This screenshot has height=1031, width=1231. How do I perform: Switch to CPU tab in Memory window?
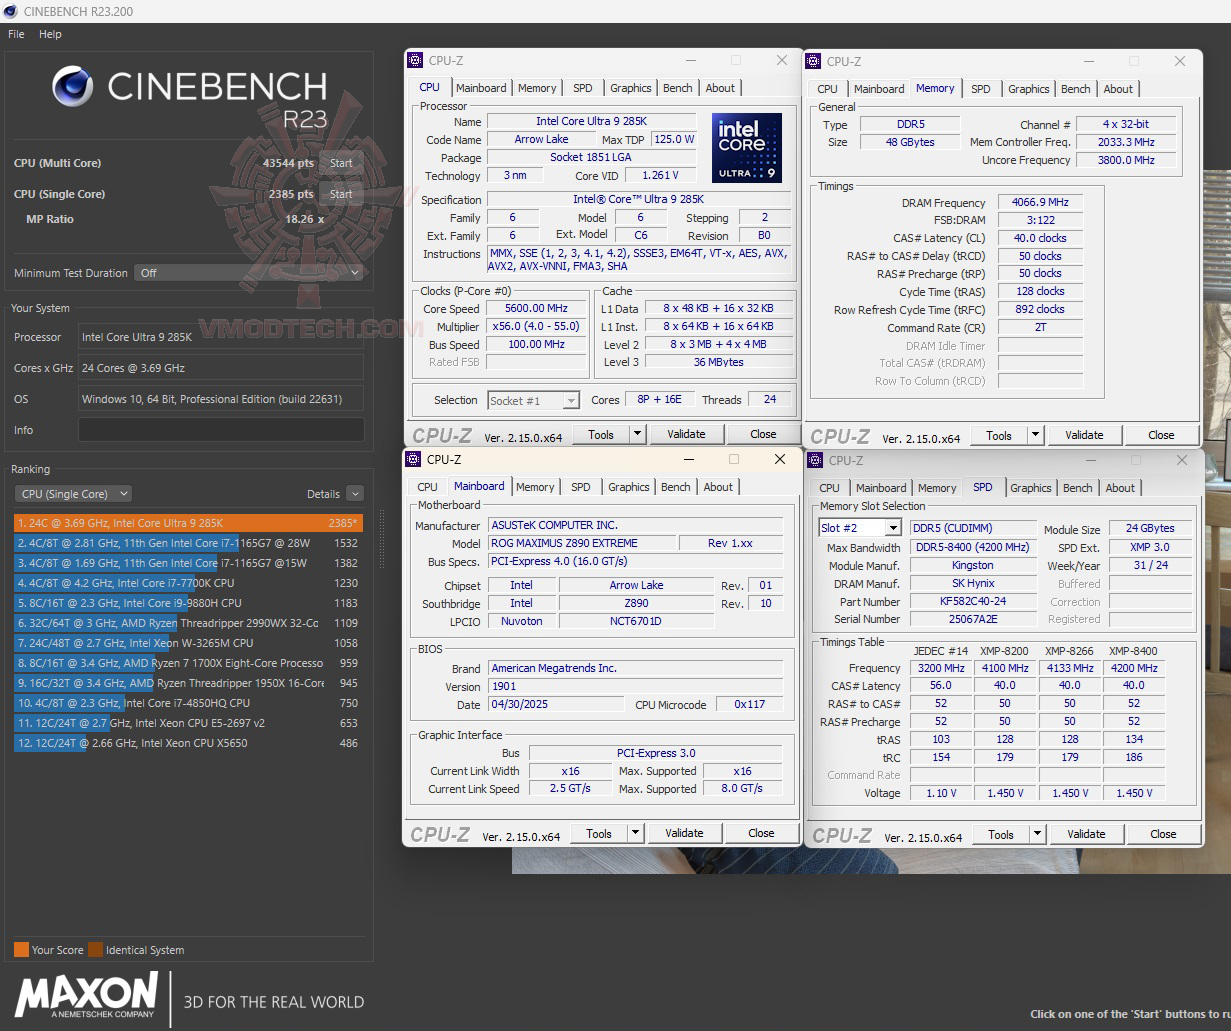827,89
